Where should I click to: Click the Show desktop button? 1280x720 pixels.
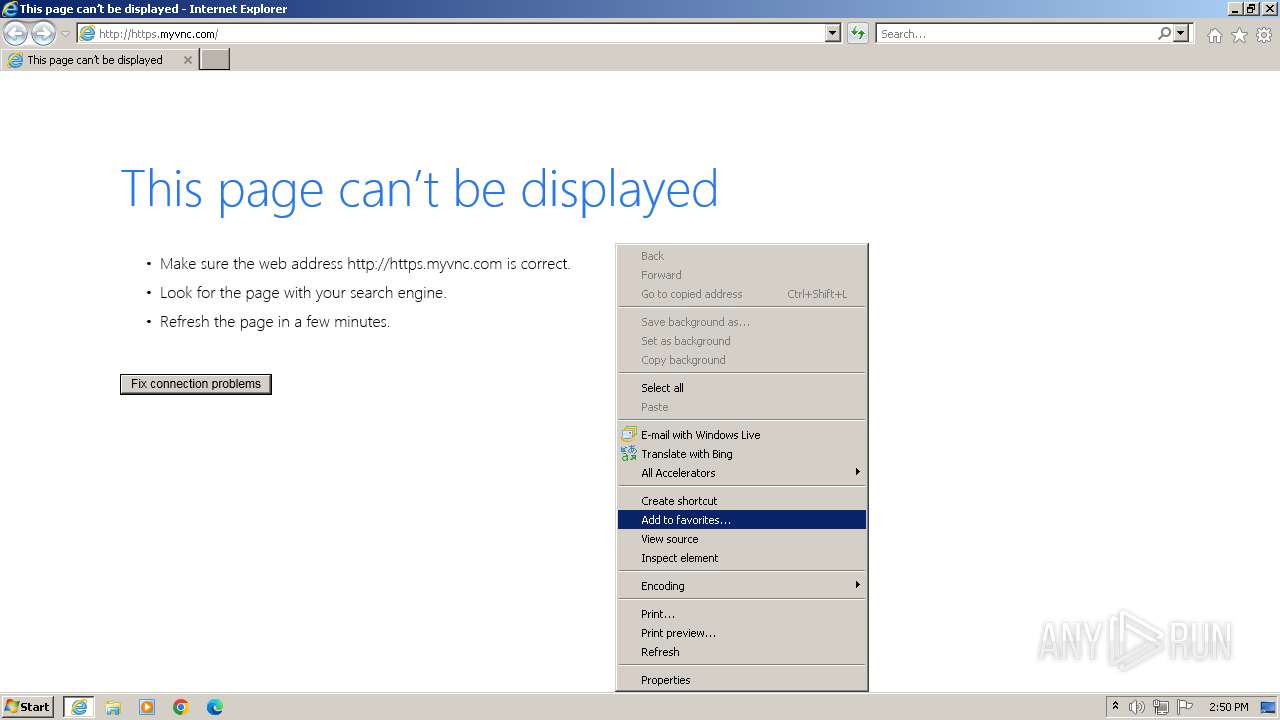point(1269,707)
